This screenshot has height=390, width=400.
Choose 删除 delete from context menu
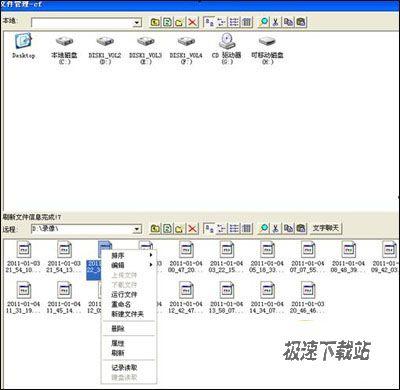click(x=129, y=329)
